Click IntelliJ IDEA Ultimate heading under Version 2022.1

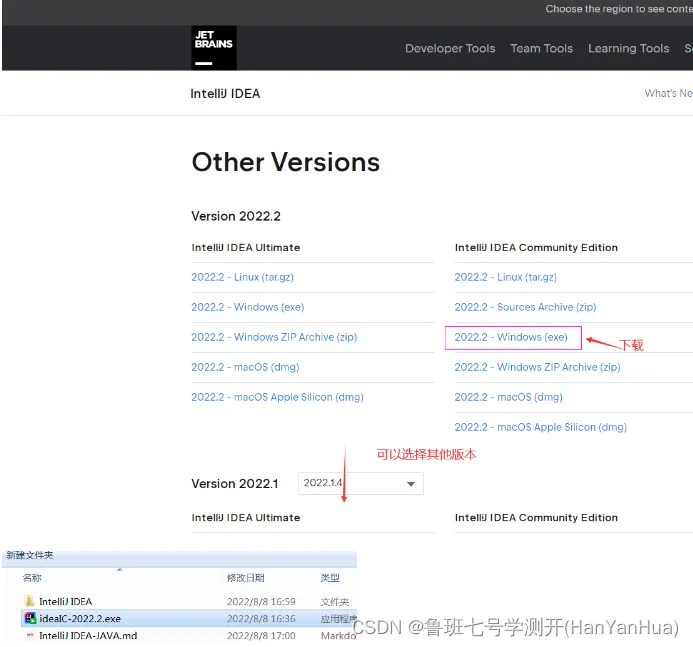(246, 518)
